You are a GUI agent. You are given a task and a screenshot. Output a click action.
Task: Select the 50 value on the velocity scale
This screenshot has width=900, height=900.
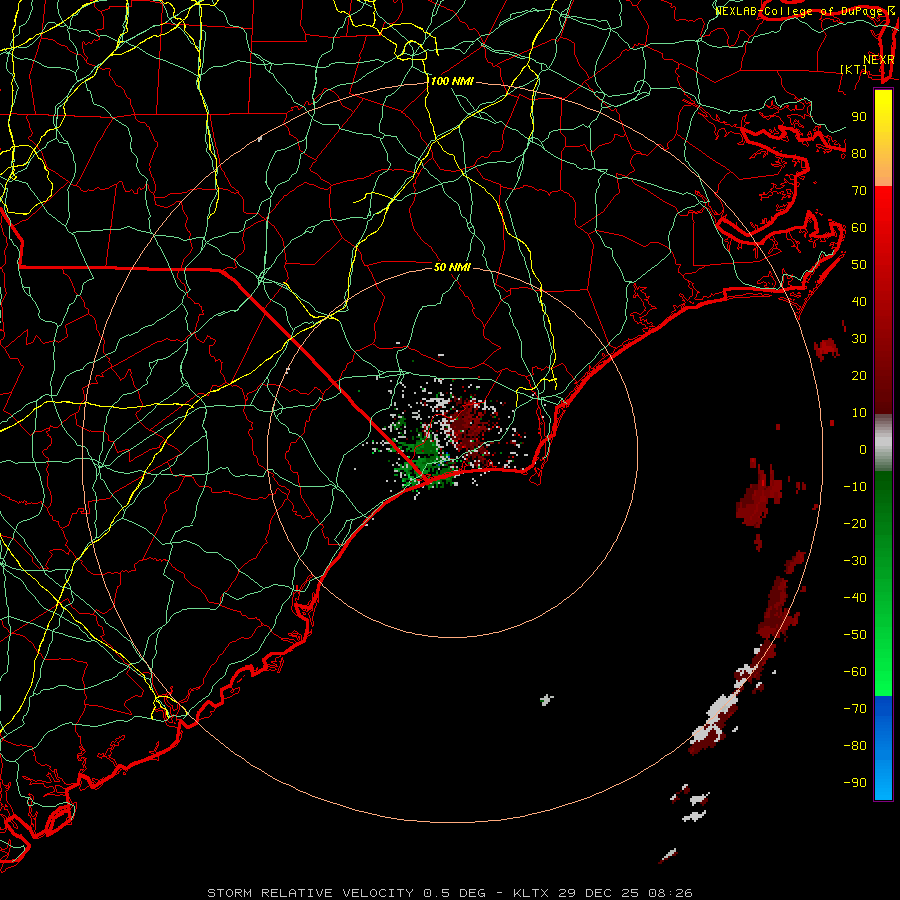pyautogui.click(x=859, y=265)
